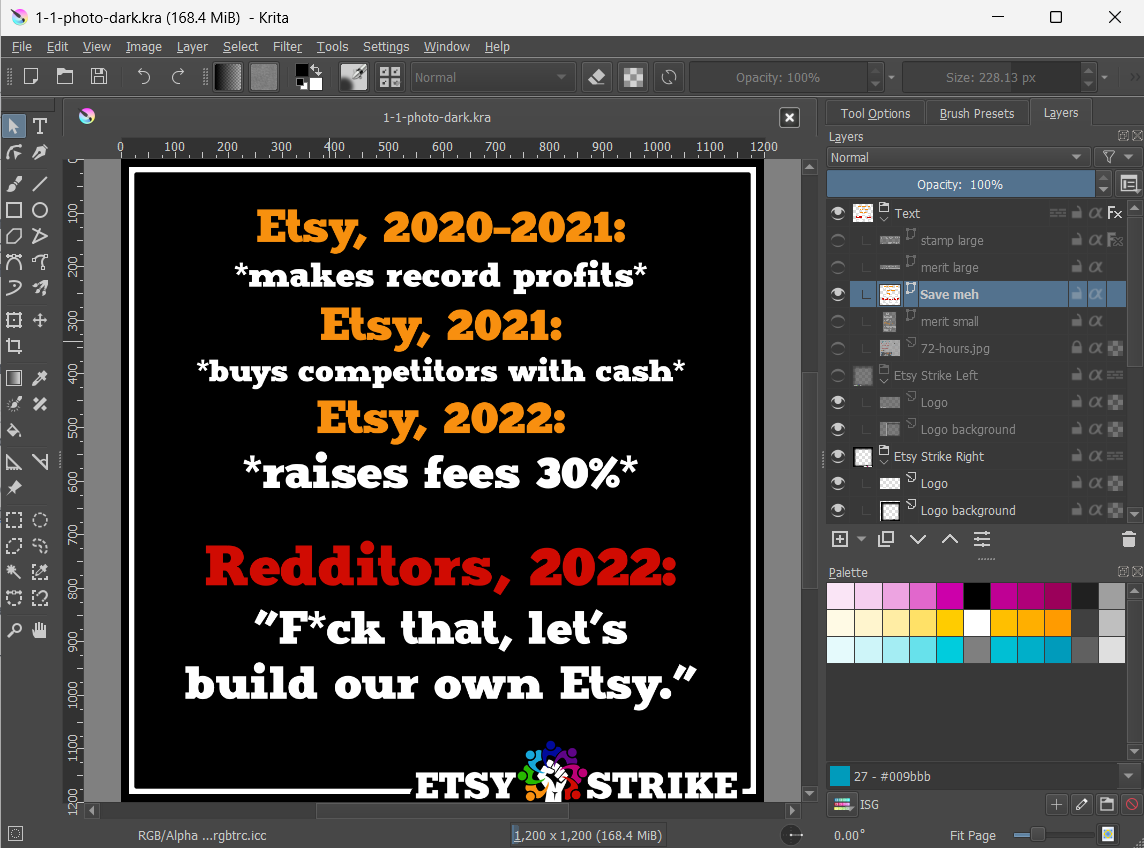Redo the last action
This screenshot has width=1144, height=848.
(177, 77)
